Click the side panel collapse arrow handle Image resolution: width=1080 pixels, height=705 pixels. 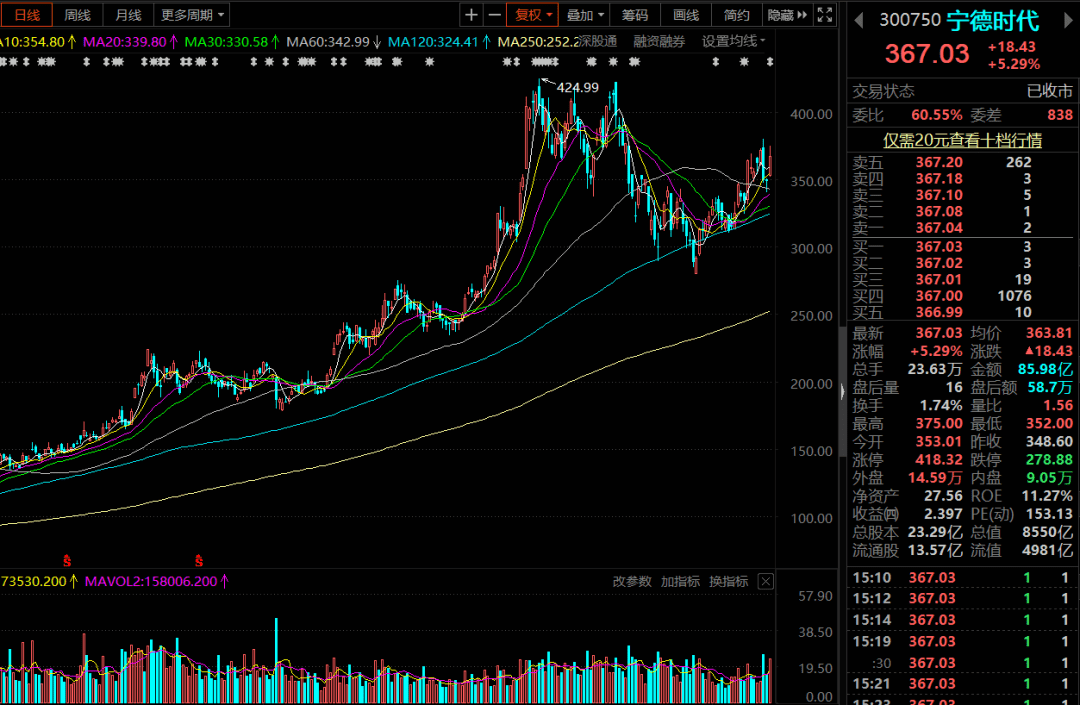840,392
